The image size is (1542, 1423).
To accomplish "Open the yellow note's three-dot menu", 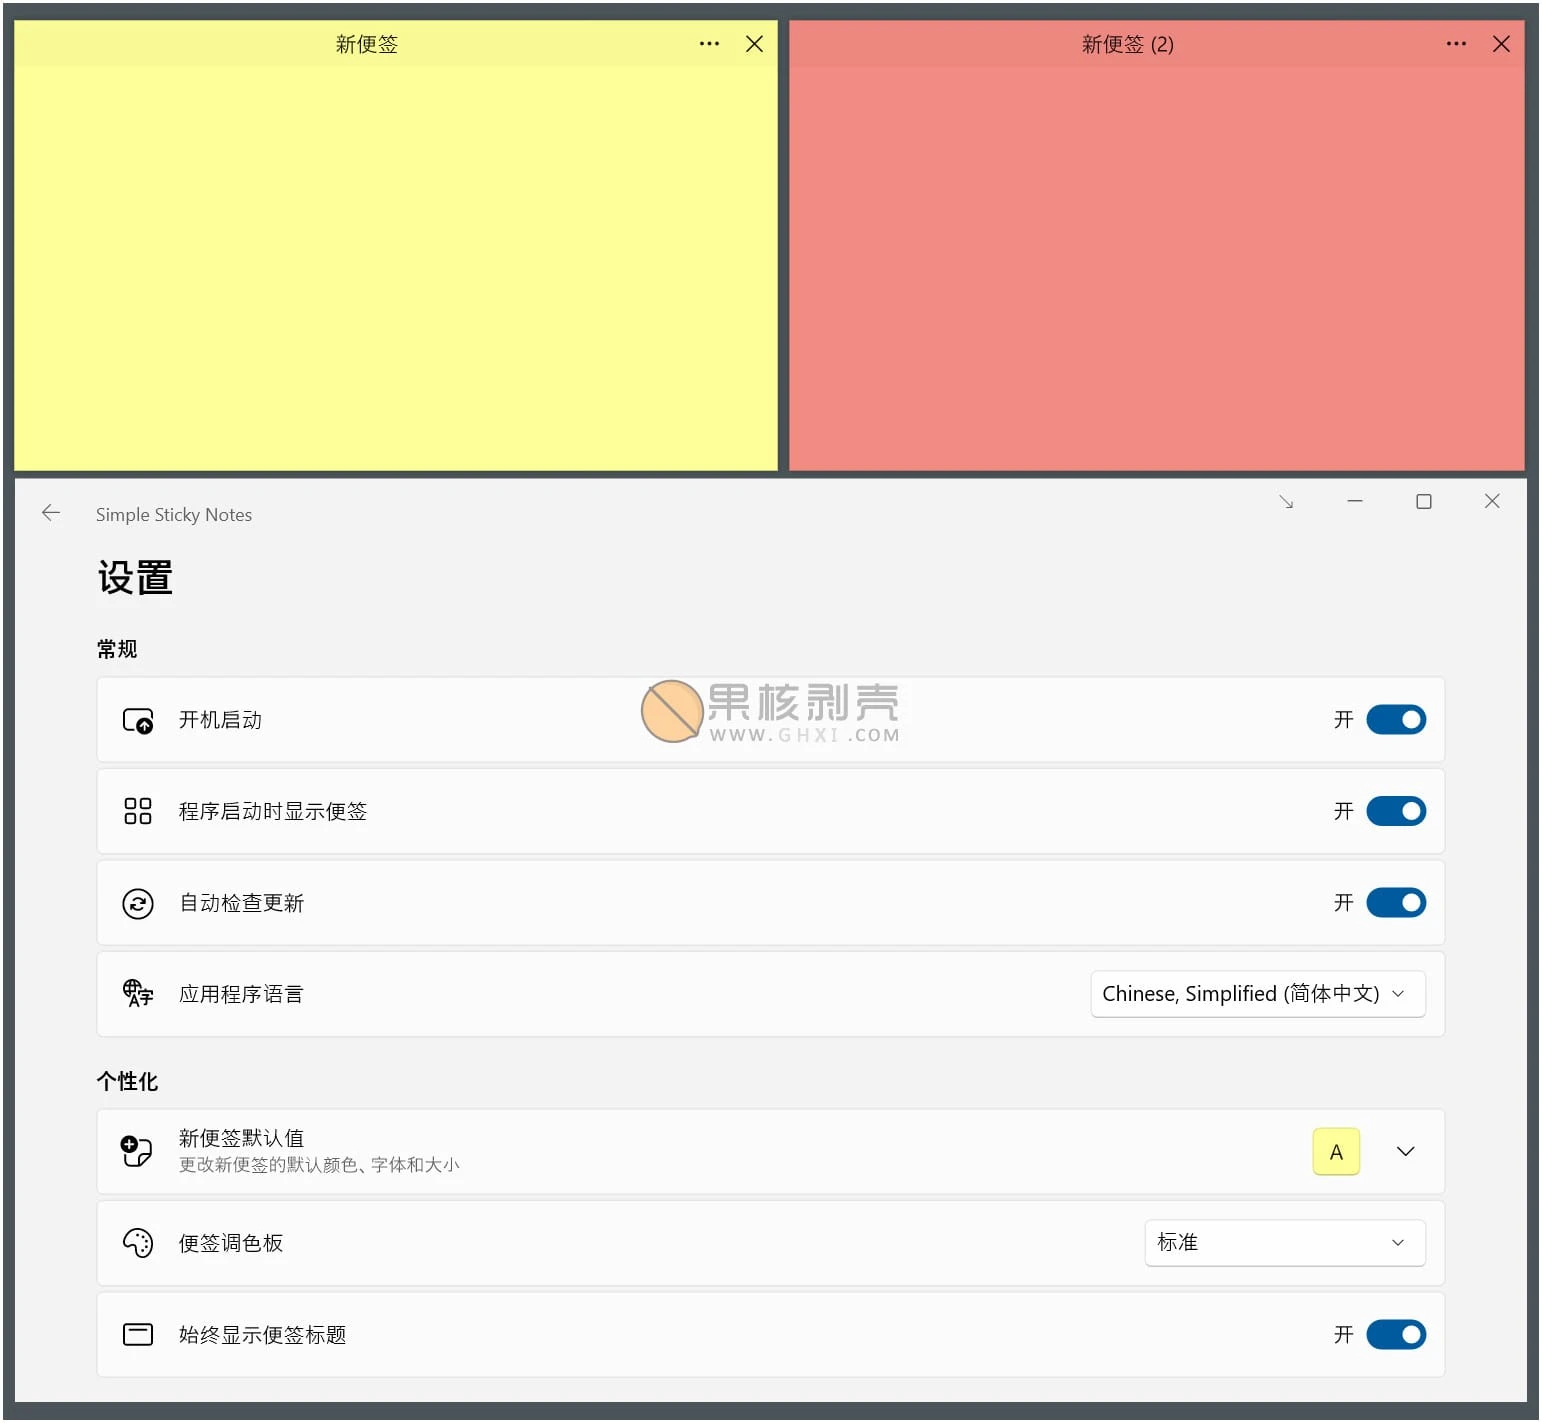I will coord(709,44).
